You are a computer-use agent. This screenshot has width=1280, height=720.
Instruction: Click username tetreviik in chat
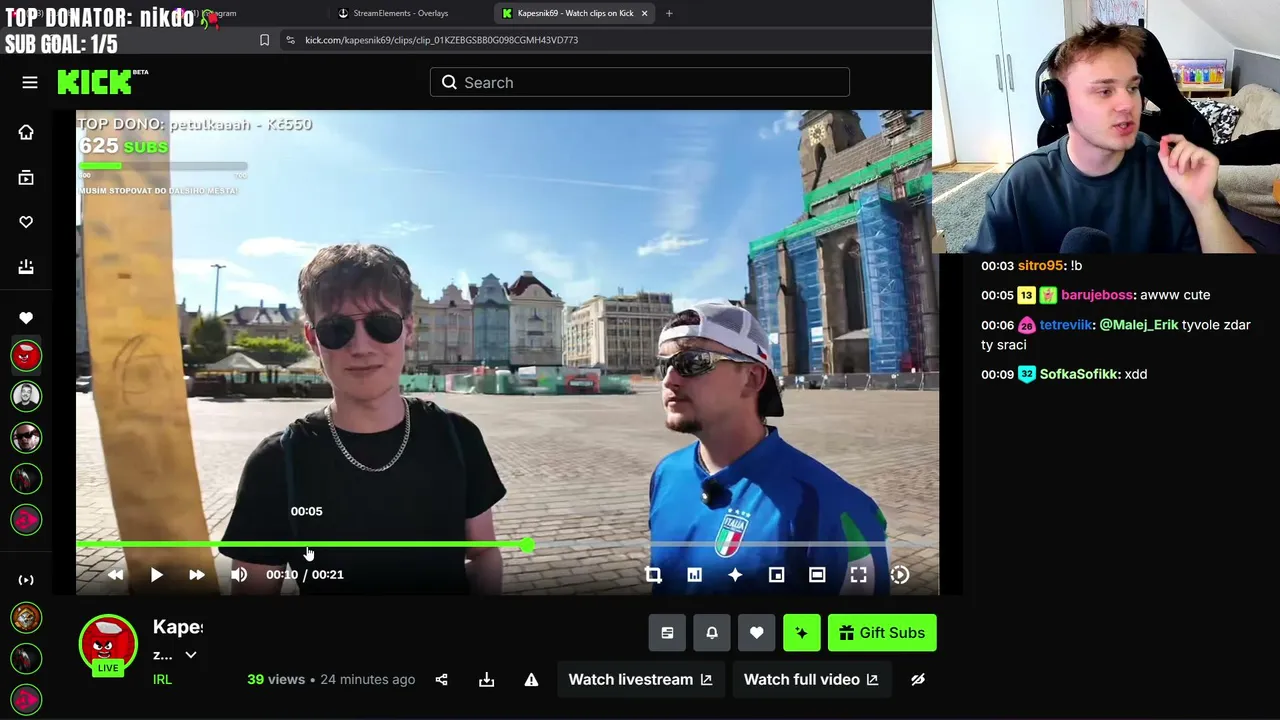tap(1066, 325)
